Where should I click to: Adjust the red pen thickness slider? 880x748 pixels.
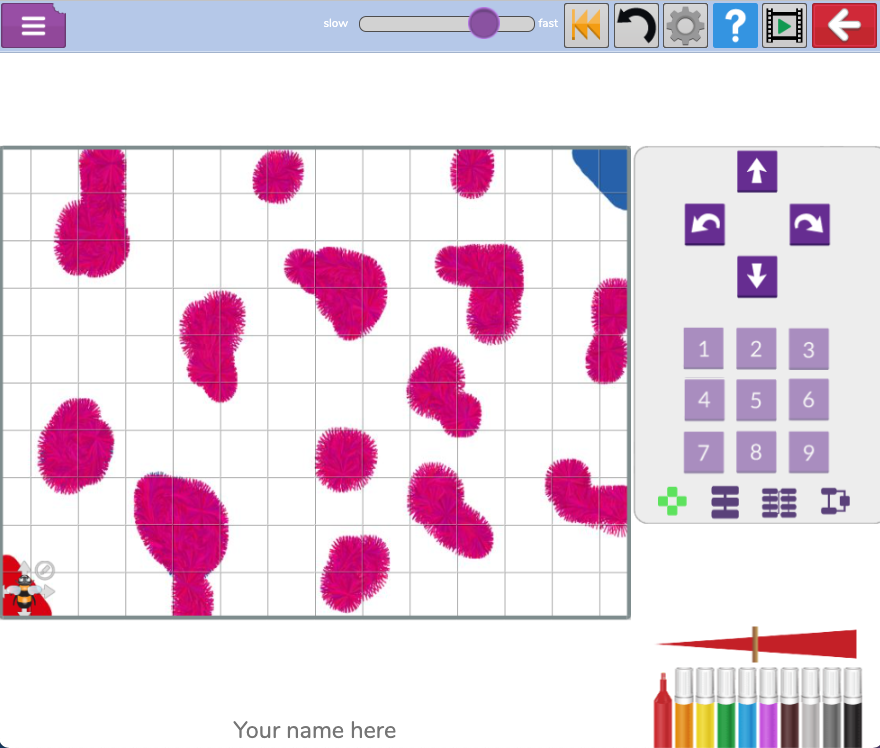pos(755,644)
